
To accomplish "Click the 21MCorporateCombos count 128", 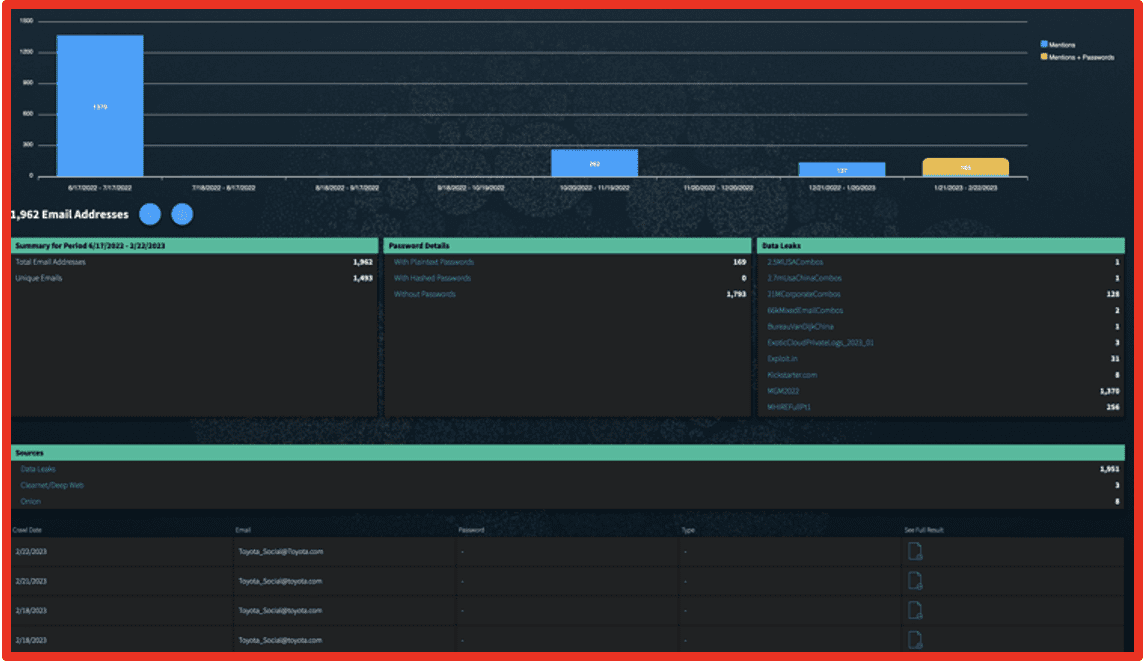I will click(1113, 294).
